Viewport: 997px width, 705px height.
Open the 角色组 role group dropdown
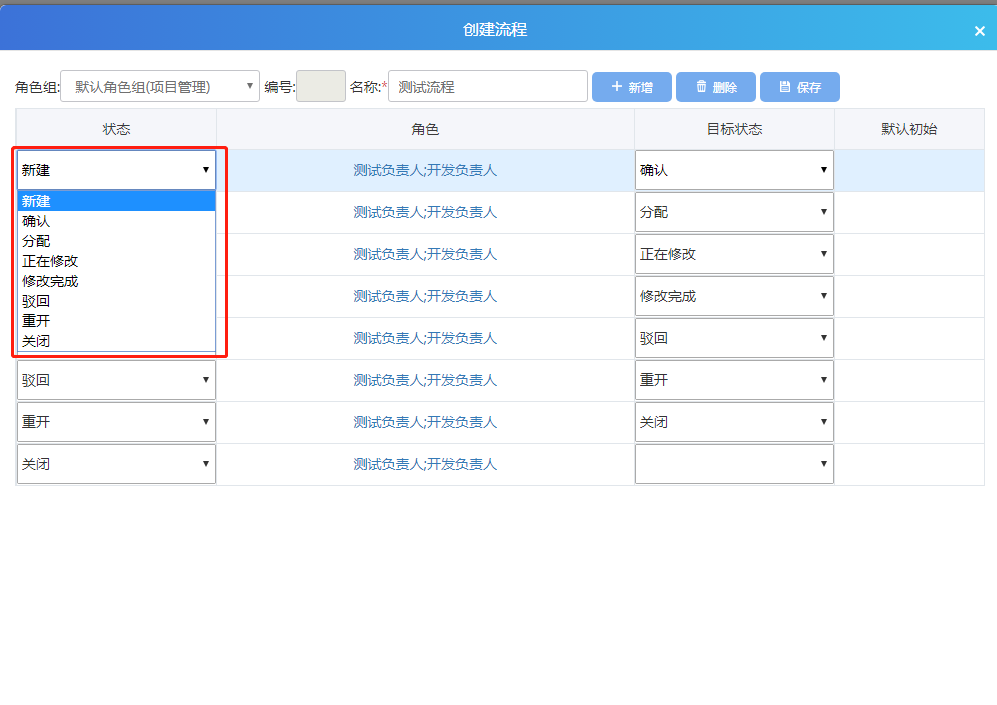click(160, 87)
